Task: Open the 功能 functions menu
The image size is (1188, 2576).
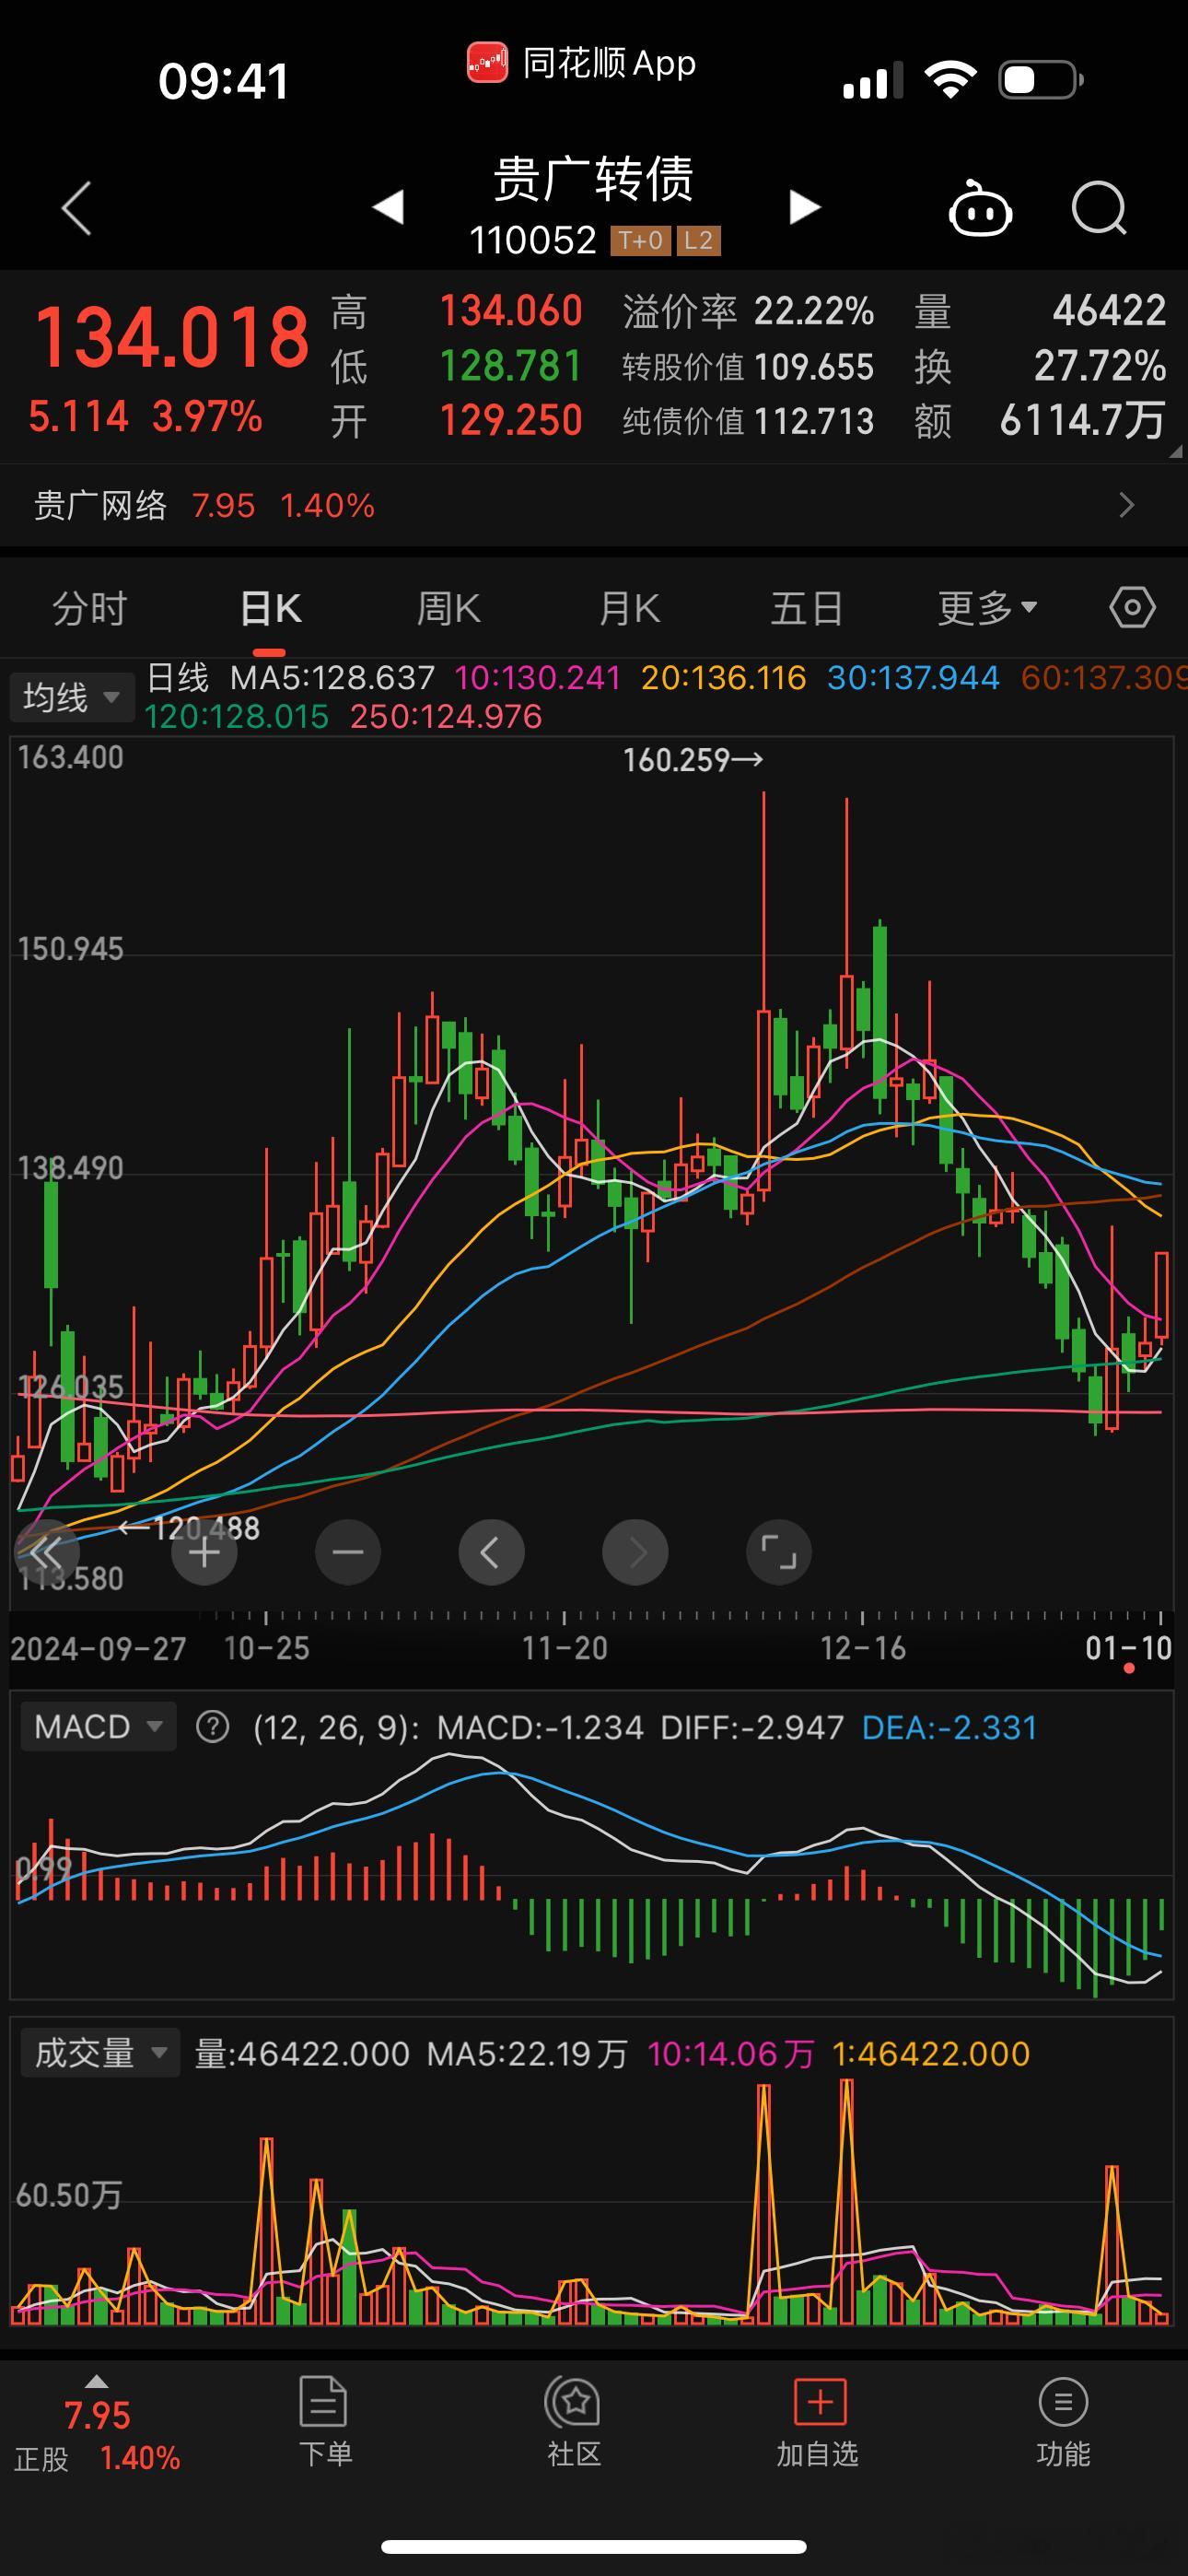Action: (x=1063, y=2422)
